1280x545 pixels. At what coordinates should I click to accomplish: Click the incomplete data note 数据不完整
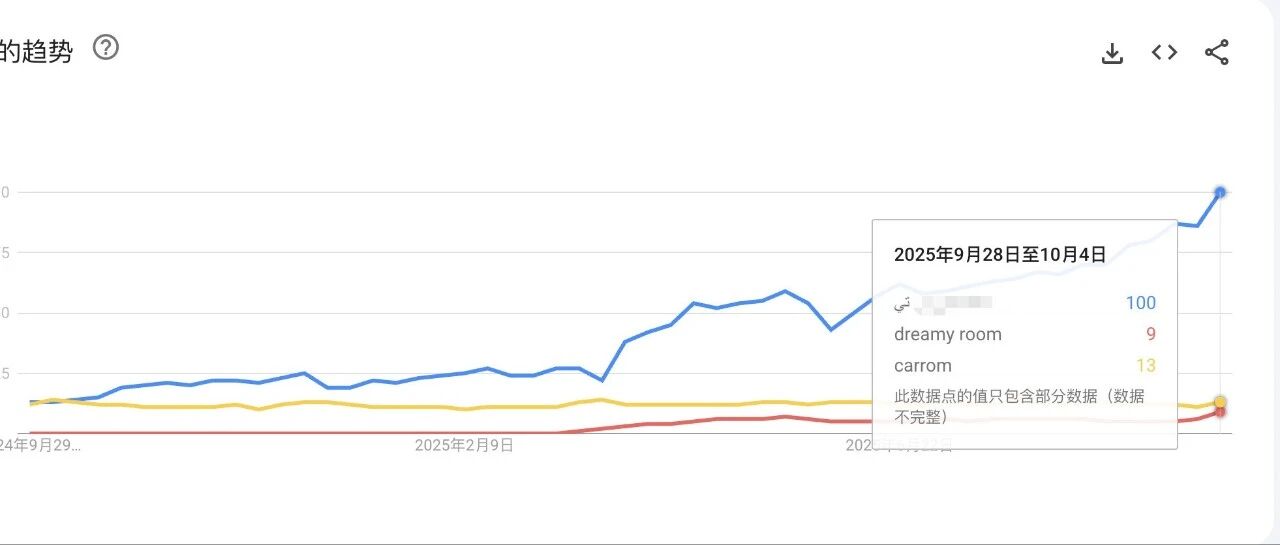1019,406
